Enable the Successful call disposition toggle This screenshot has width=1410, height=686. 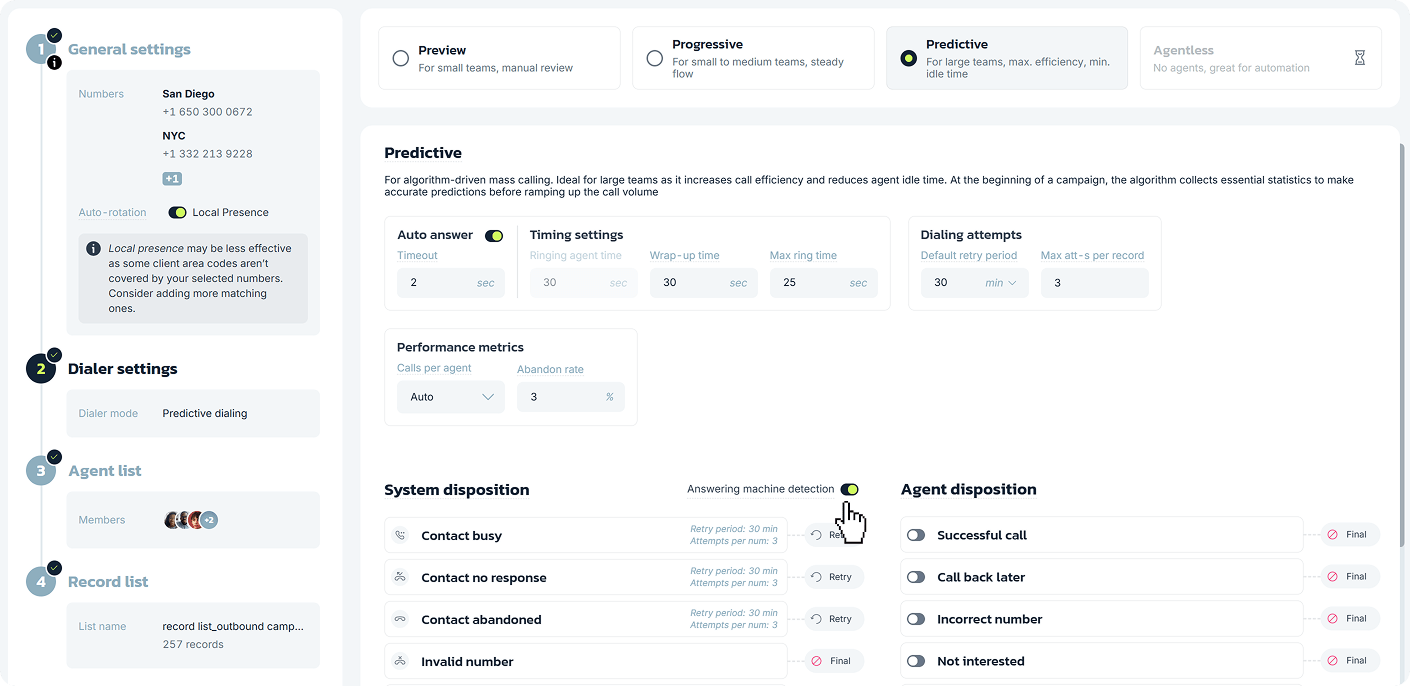(916, 536)
